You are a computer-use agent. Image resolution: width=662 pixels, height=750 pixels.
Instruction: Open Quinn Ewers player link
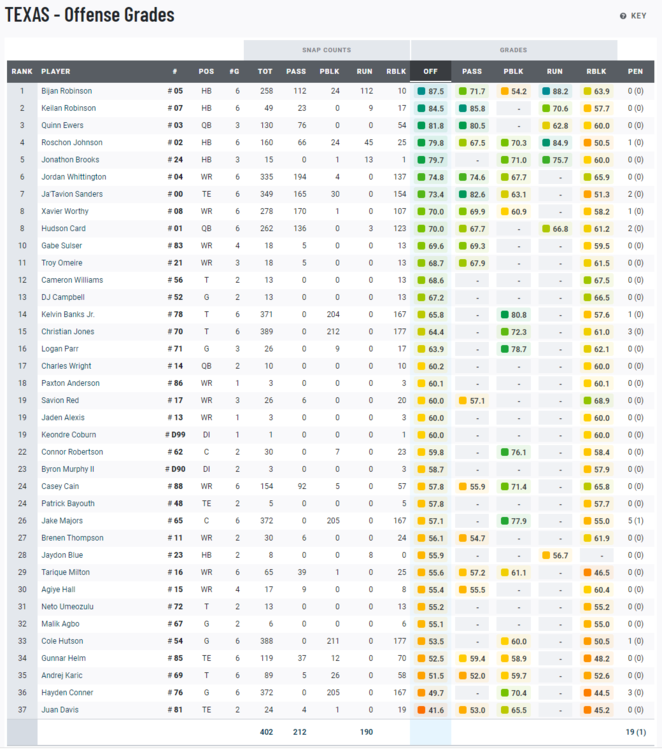(x=62, y=125)
